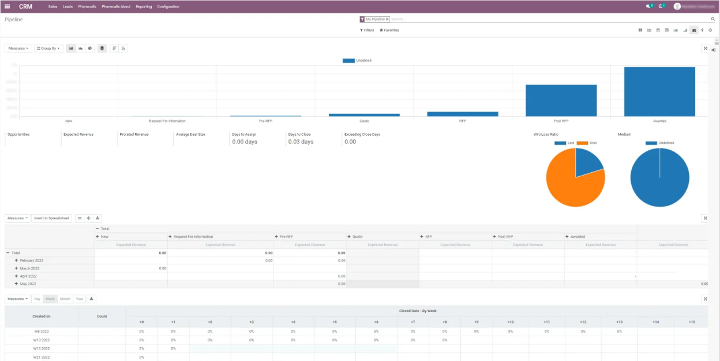
Task: Click the Expected Revenue aggregate tile
Action: pyautogui.click(x=89, y=138)
